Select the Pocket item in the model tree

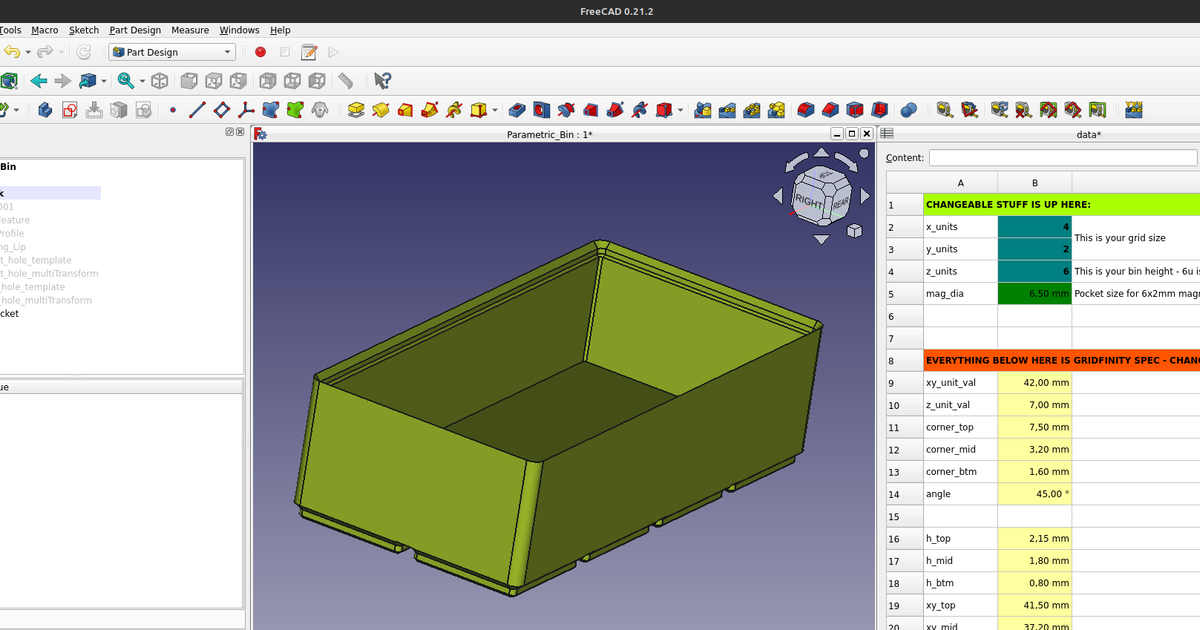8,313
